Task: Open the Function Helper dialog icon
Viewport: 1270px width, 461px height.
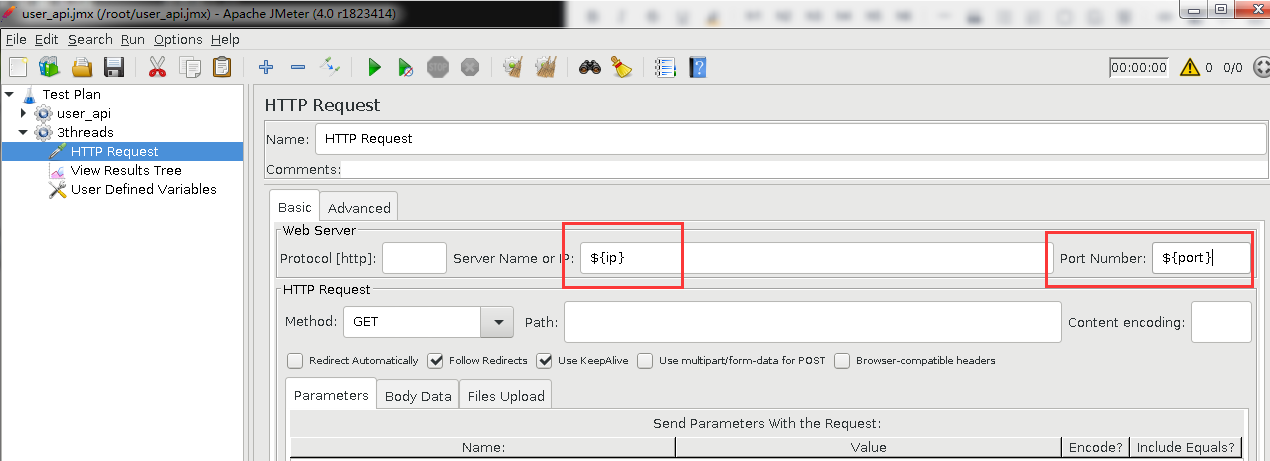Action: (665, 67)
